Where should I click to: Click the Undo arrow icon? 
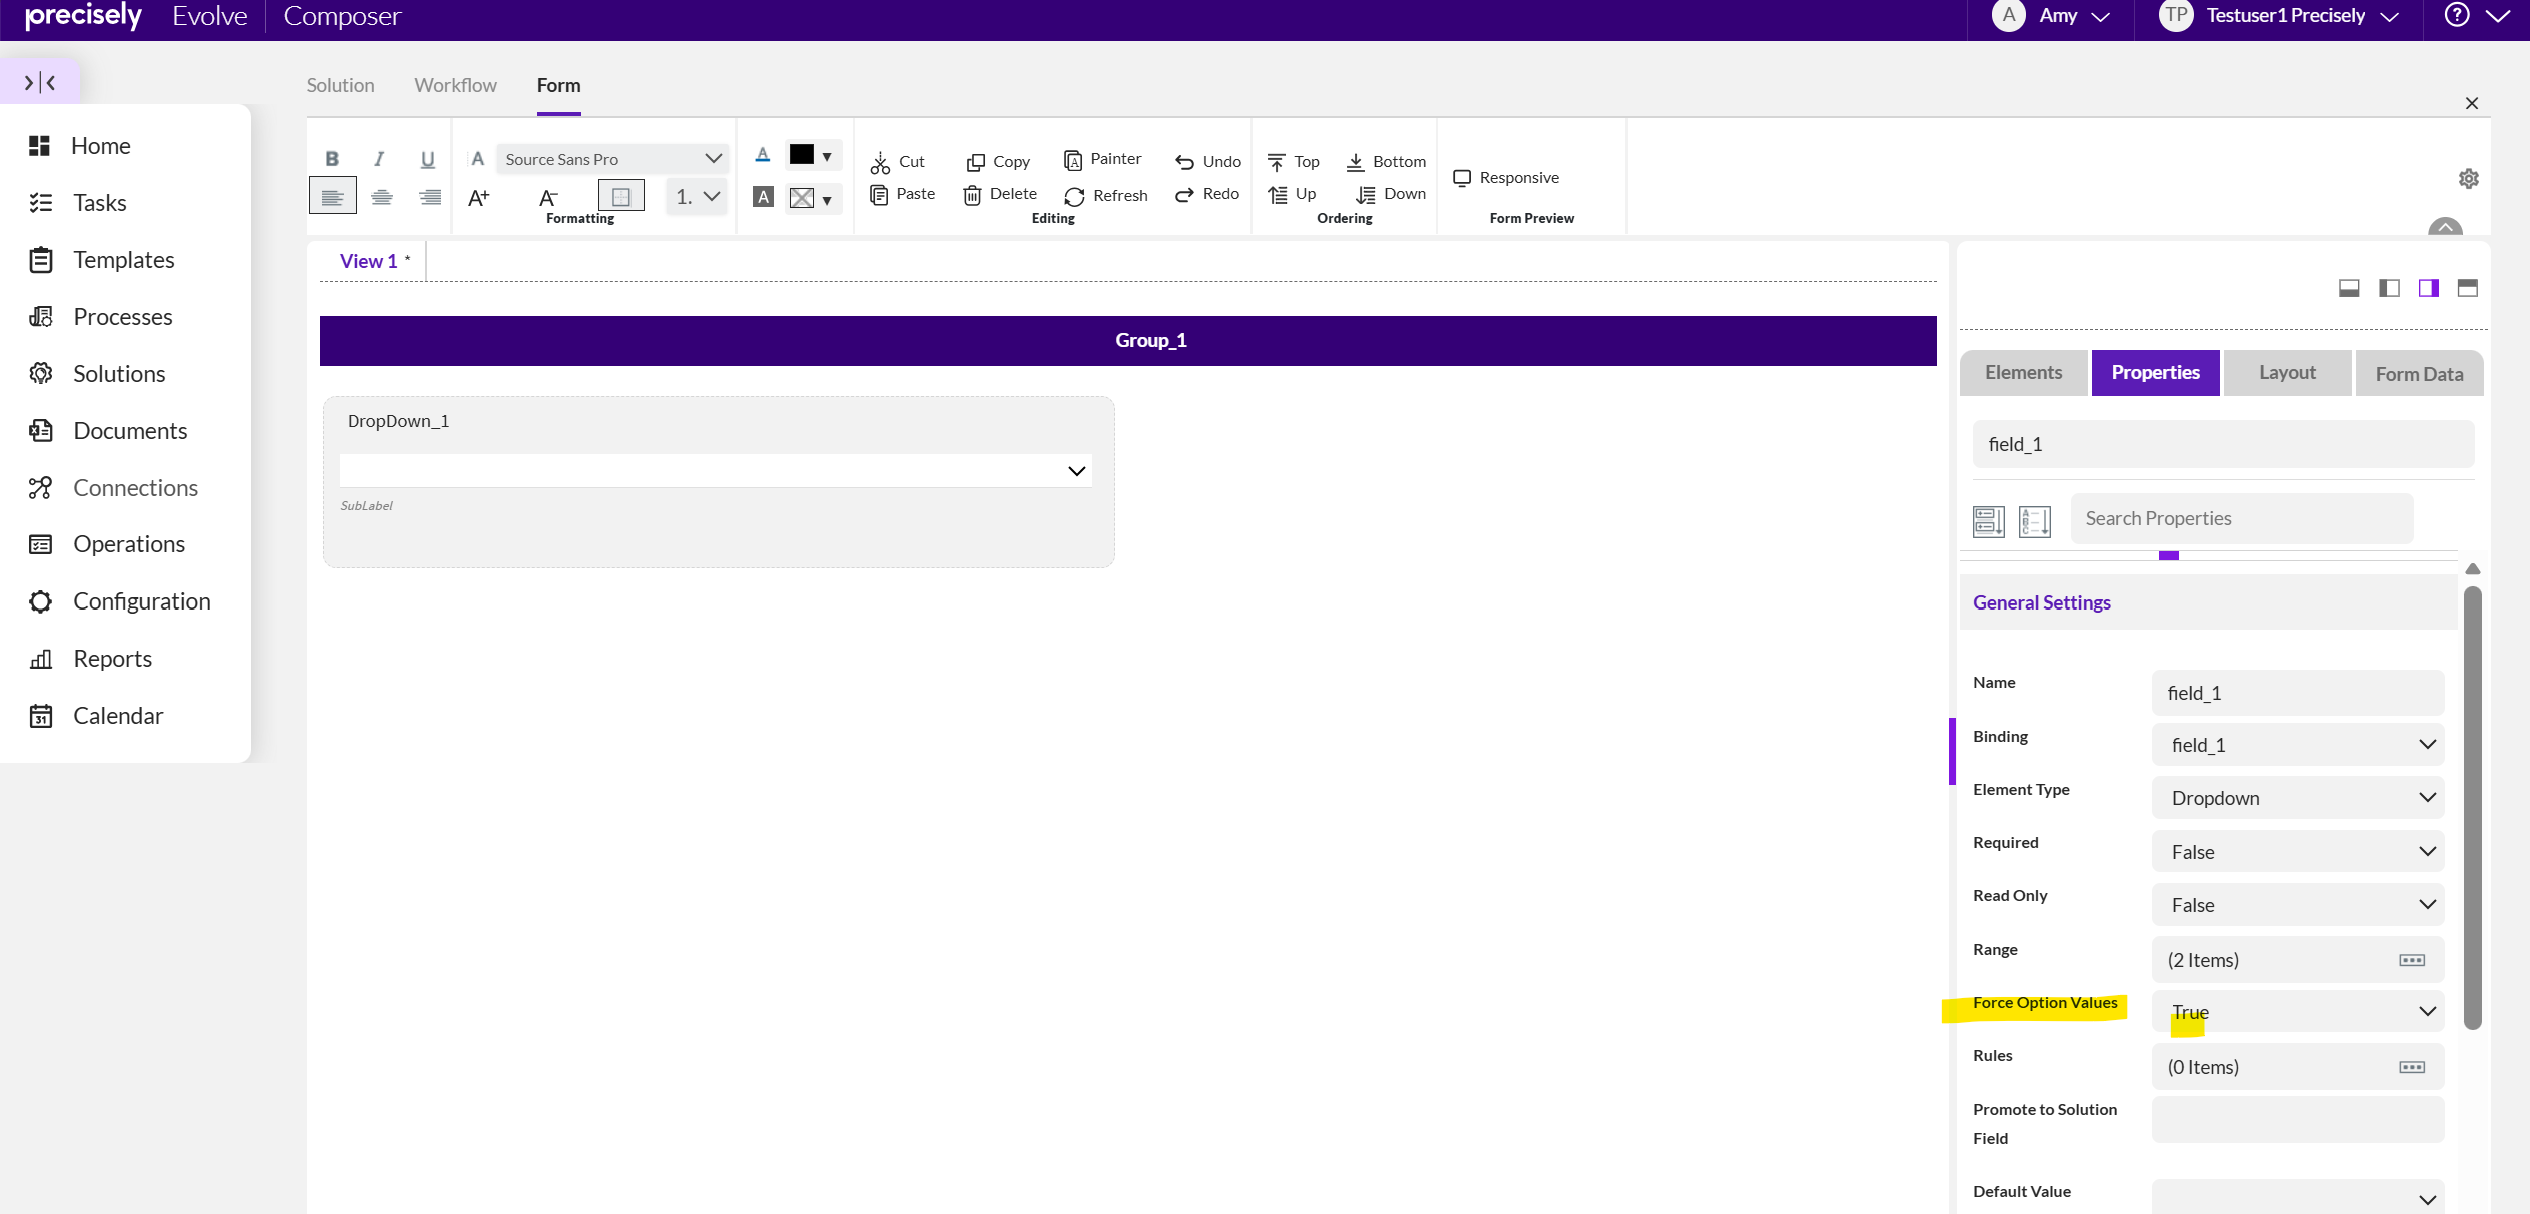coord(1184,162)
